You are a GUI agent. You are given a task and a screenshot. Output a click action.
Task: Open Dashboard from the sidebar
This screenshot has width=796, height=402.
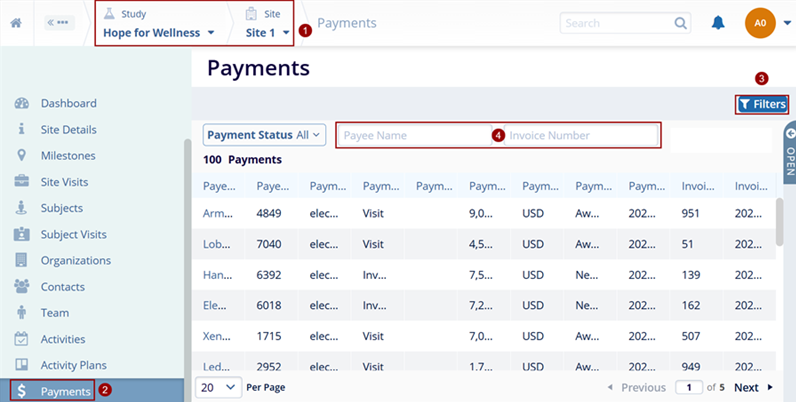68,103
